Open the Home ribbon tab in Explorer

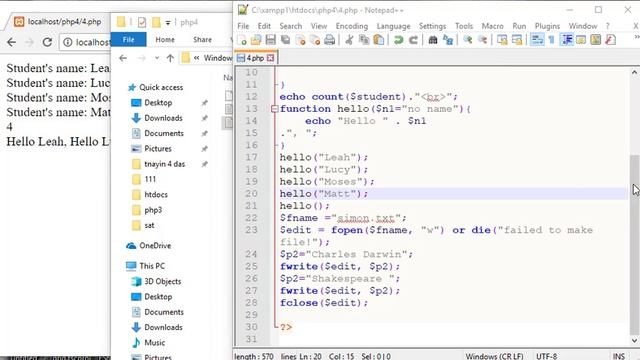click(165, 40)
